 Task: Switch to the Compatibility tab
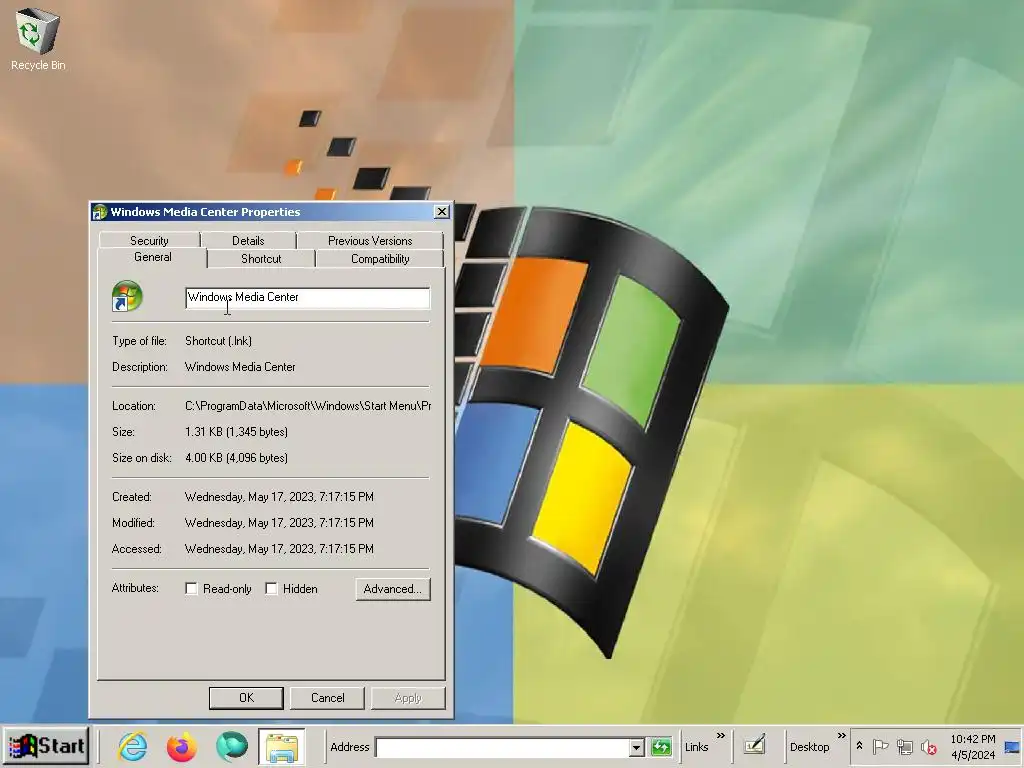(x=380, y=259)
